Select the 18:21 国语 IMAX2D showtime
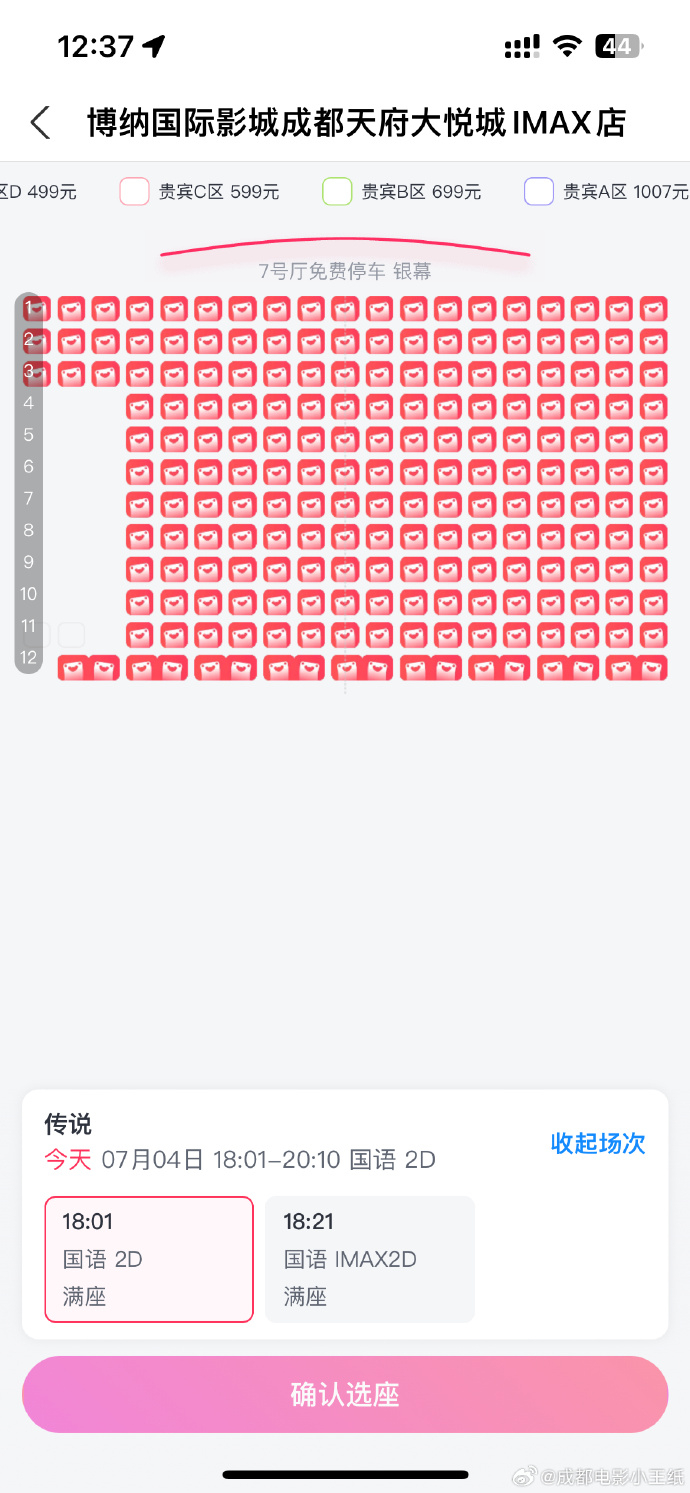Viewport: 690px width, 1493px height. [x=370, y=1259]
